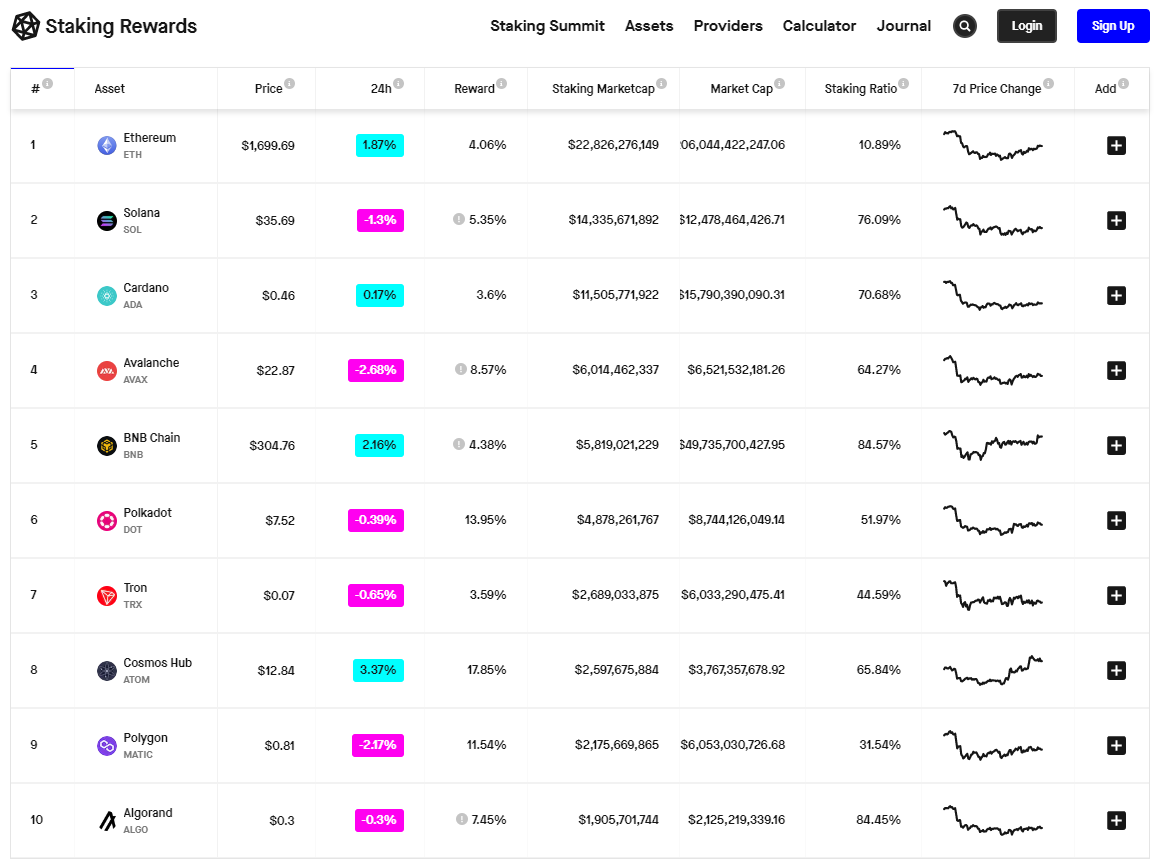The width and height of the screenshot is (1159, 861).
Task: Click the info icon beside Solana's reward
Action: pyautogui.click(x=459, y=219)
